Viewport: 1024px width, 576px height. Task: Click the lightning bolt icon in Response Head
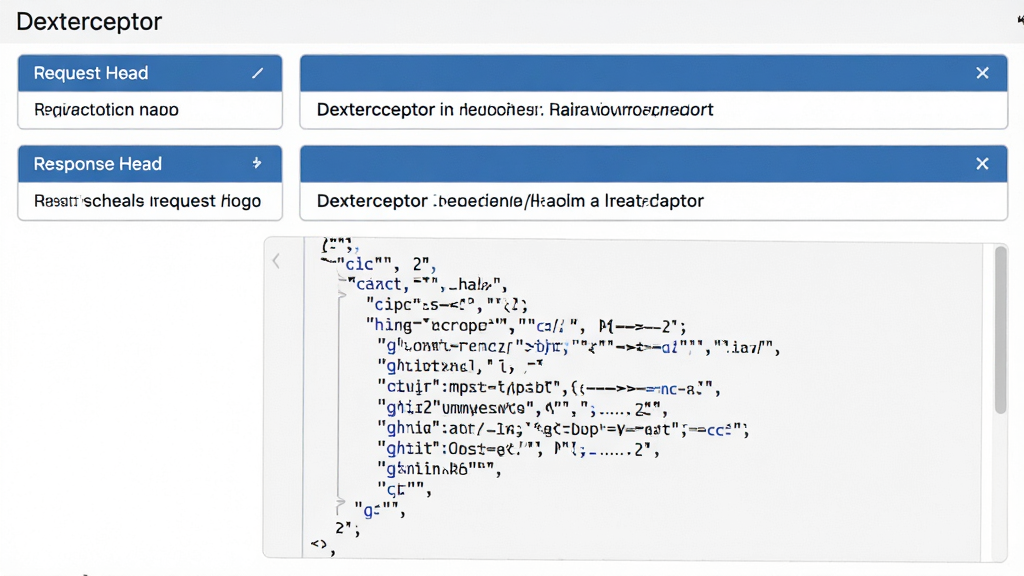coord(257,163)
